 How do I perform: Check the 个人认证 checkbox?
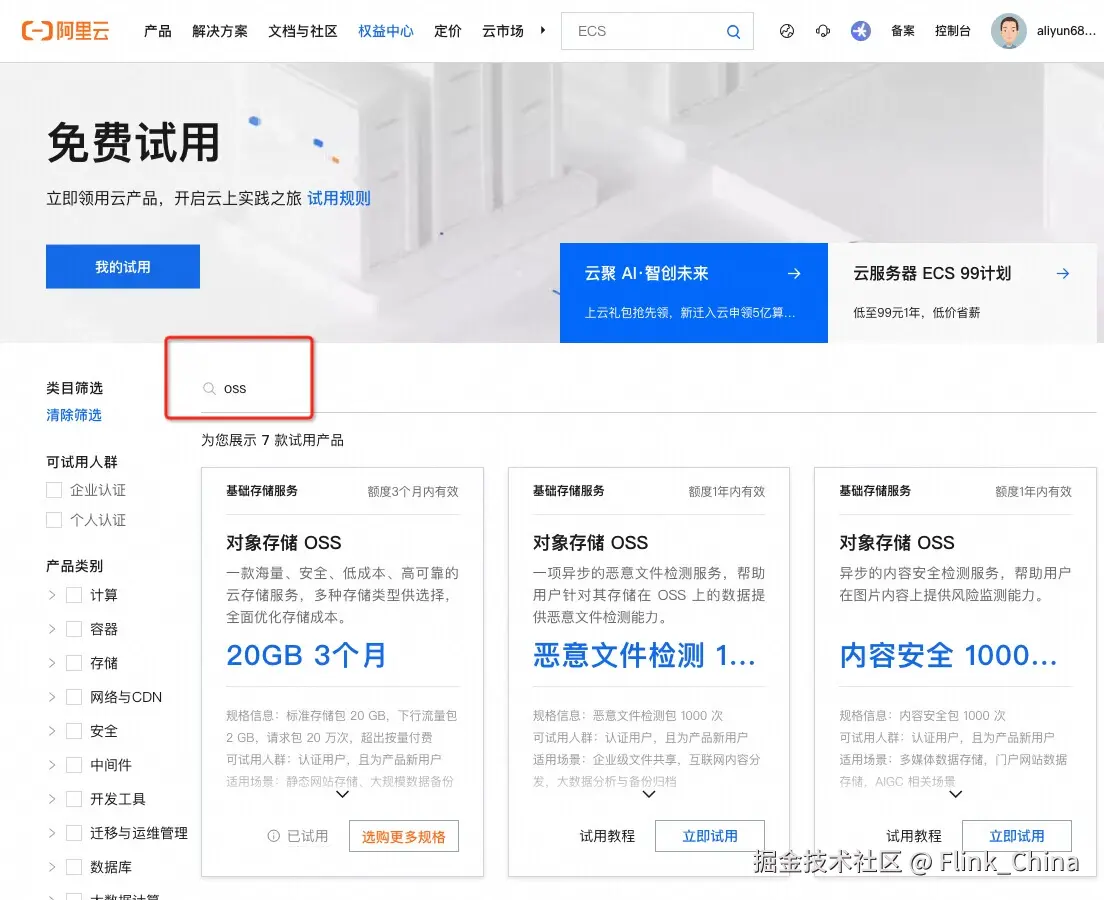[54, 520]
